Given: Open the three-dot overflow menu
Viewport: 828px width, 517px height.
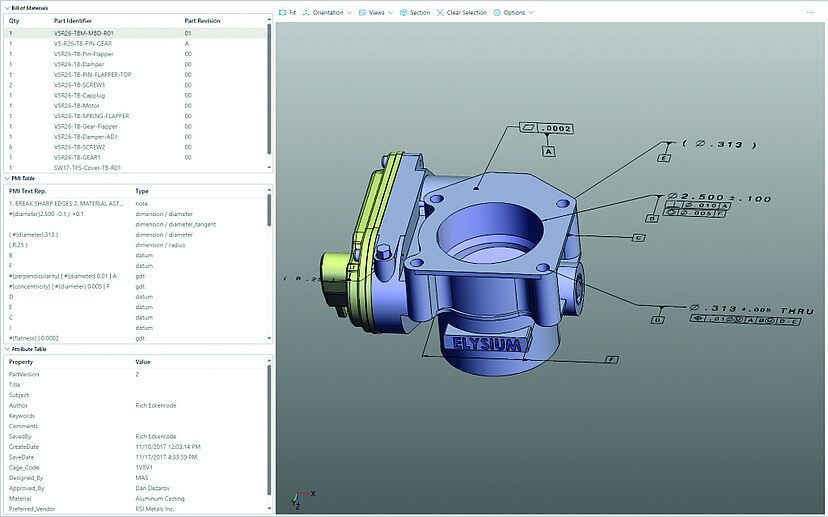Looking at the screenshot, I should coord(810,12).
